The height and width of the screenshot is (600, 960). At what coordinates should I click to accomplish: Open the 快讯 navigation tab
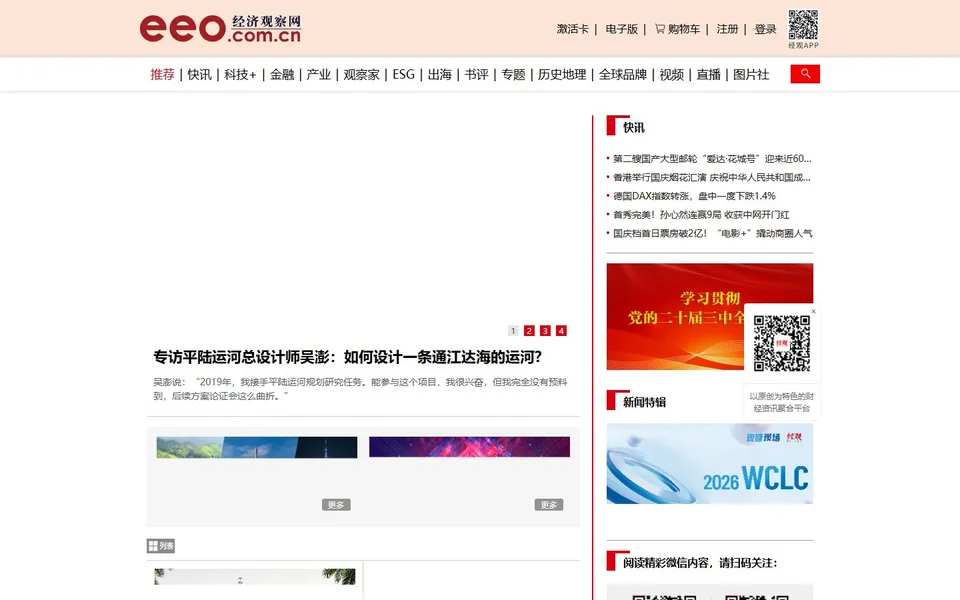pyautogui.click(x=199, y=75)
